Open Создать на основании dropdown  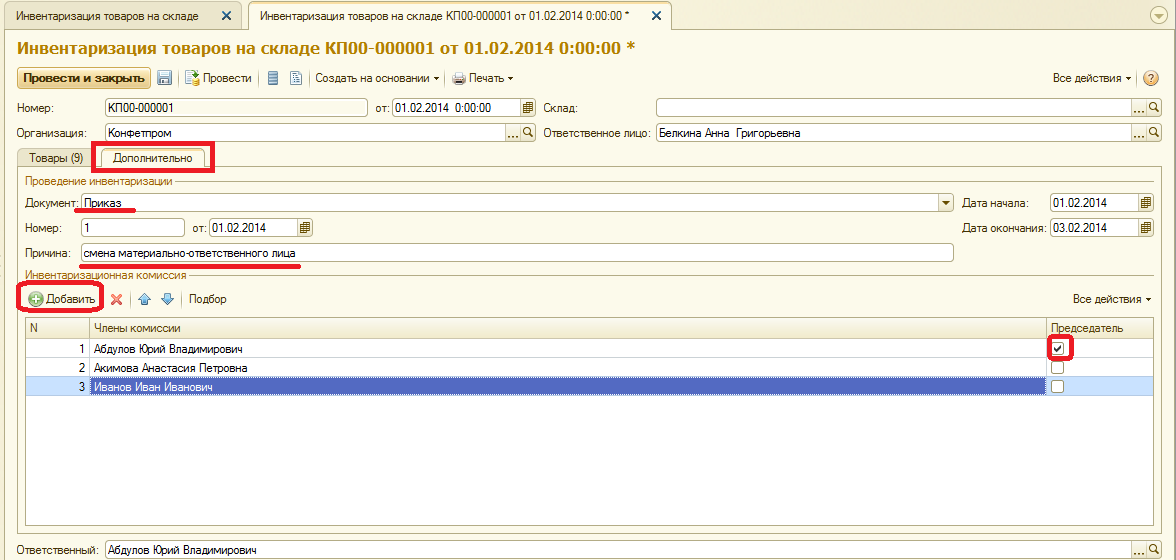[376, 78]
